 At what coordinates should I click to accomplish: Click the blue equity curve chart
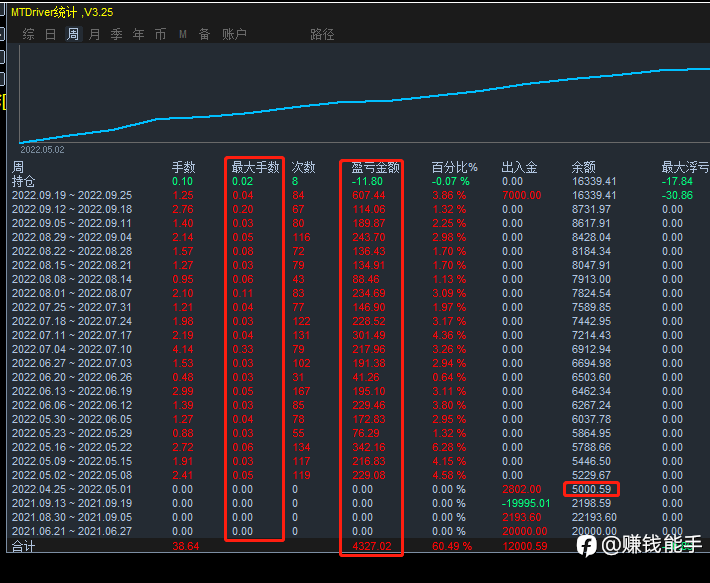(x=365, y=94)
